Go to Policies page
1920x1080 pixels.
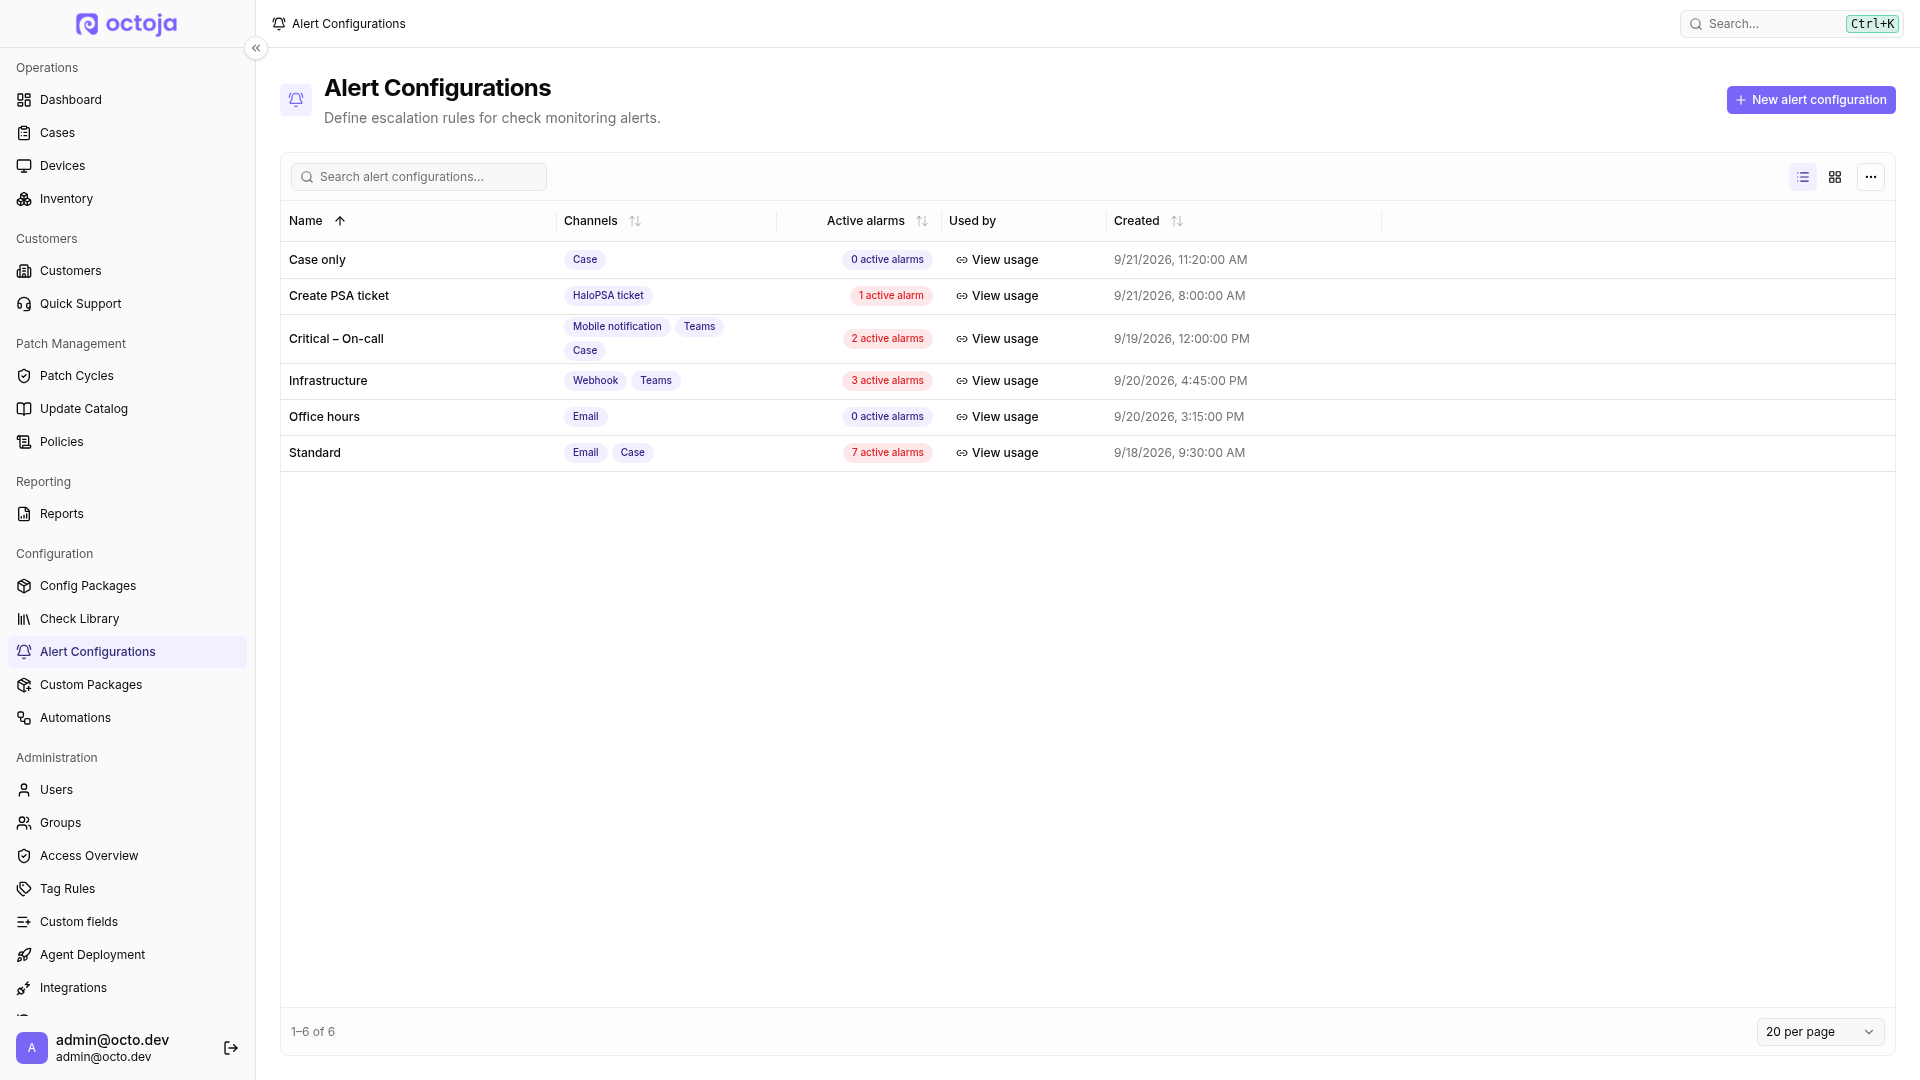(x=127, y=442)
